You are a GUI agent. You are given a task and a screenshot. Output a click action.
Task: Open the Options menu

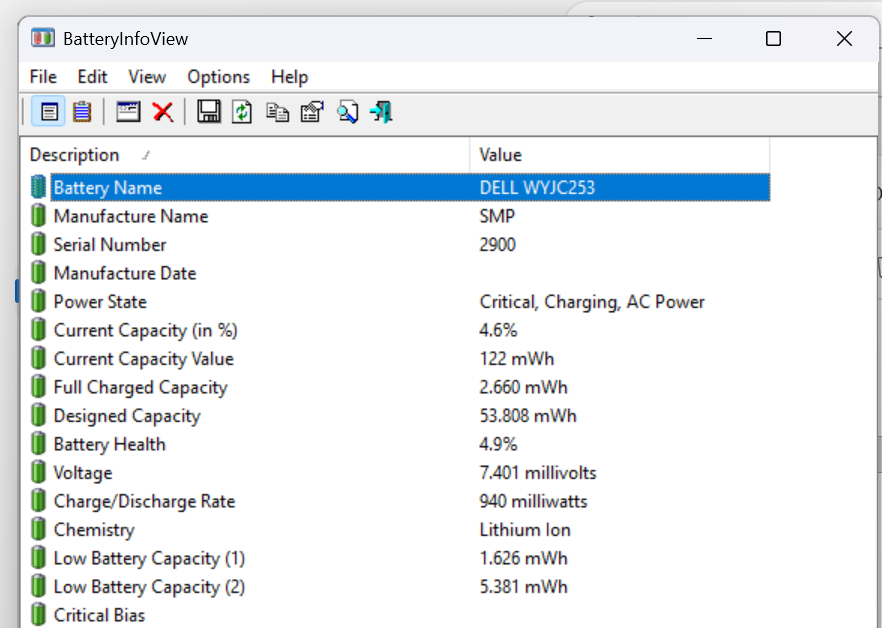[x=218, y=77]
